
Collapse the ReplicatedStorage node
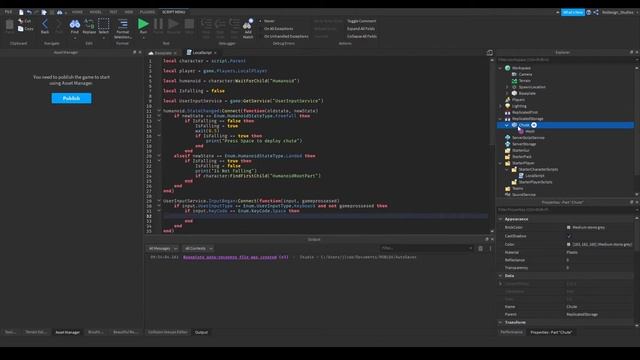pyautogui.click(x=500, y=119)
